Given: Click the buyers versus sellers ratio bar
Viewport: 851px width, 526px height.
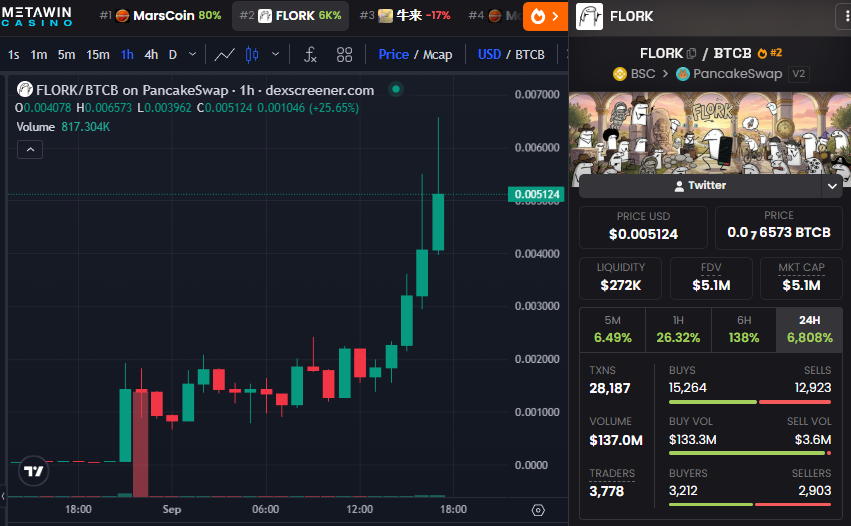Looking at the screenshot, I should [750, 505].
